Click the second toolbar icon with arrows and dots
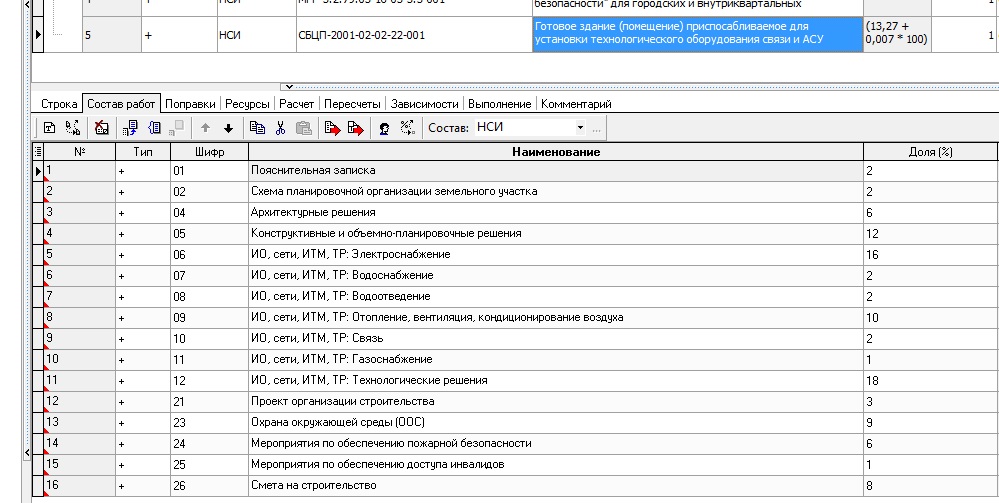Viewport: 999px width, 503px height. coord(73,128)
